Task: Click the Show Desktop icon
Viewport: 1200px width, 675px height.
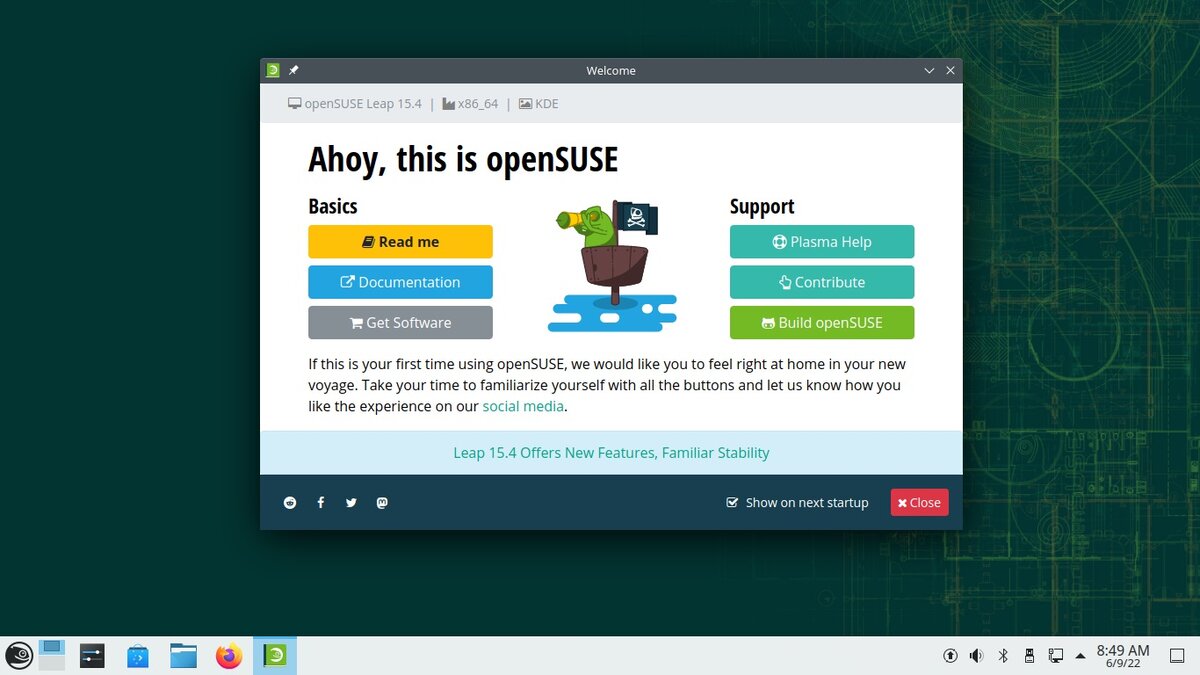Action: [x=1177, y=656]
